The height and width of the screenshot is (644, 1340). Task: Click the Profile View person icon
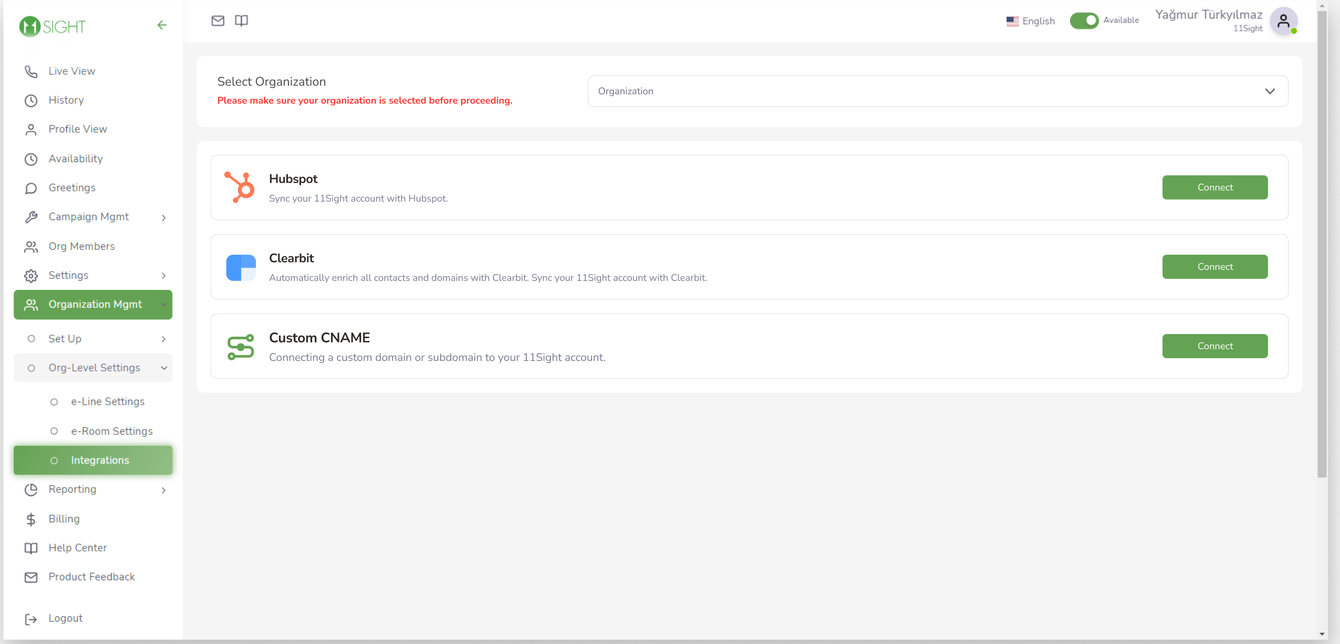(31, 129)
